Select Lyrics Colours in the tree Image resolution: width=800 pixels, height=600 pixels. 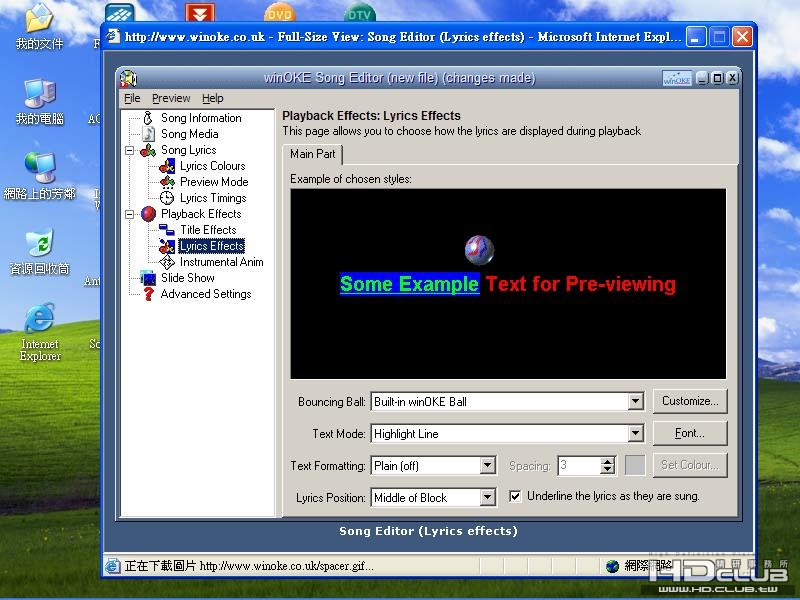213,166
